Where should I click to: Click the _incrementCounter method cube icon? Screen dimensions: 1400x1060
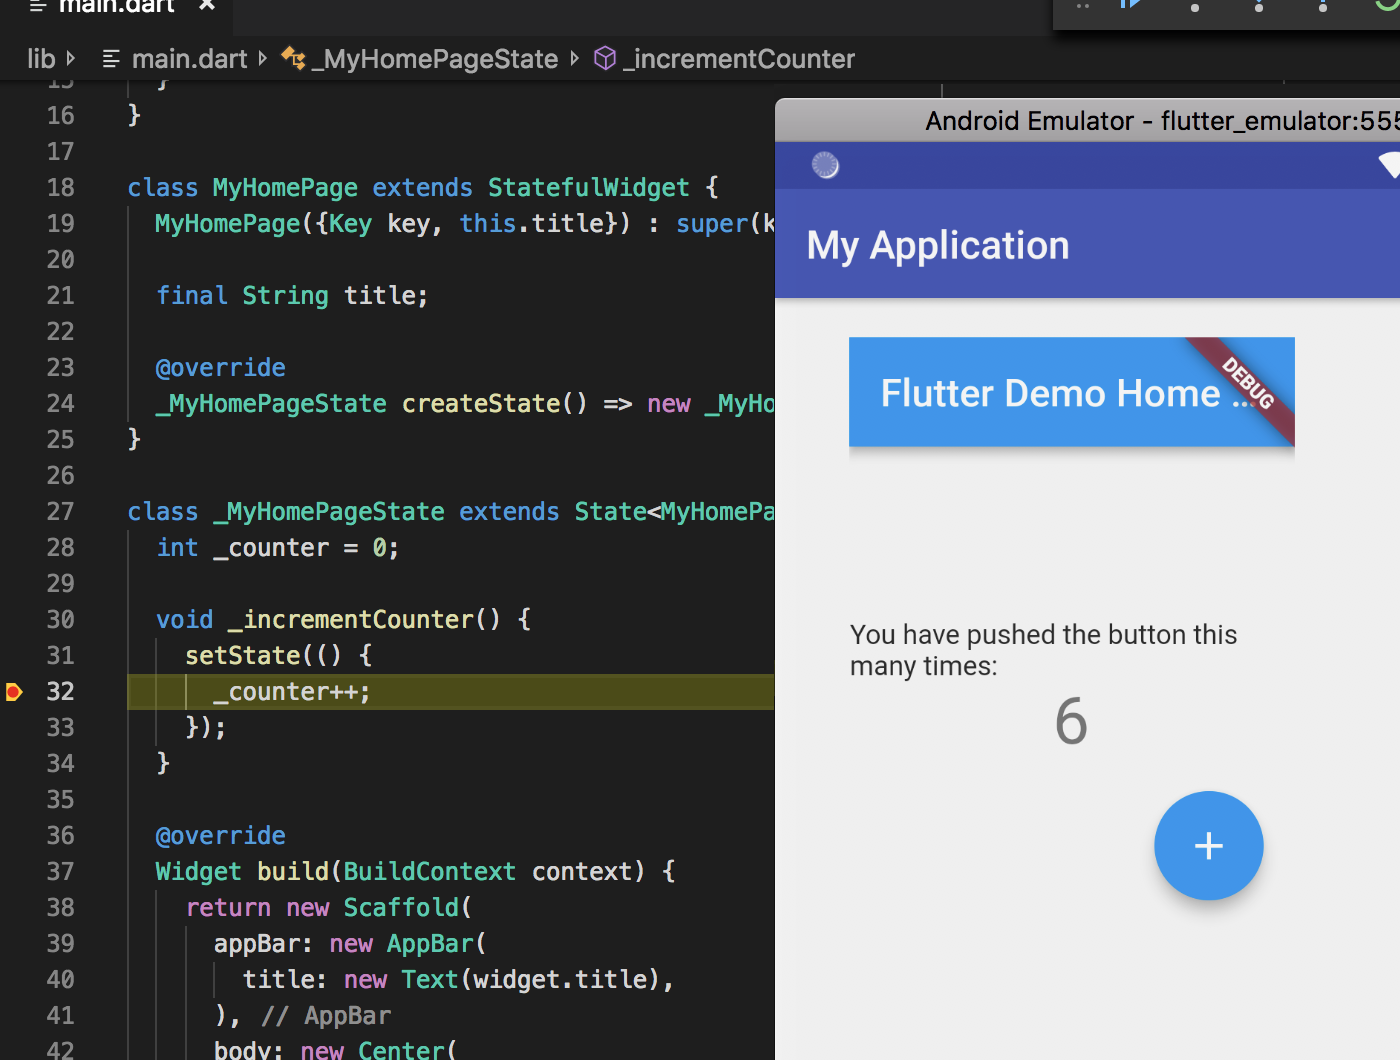pyautogui.click(x=605, y=58)
